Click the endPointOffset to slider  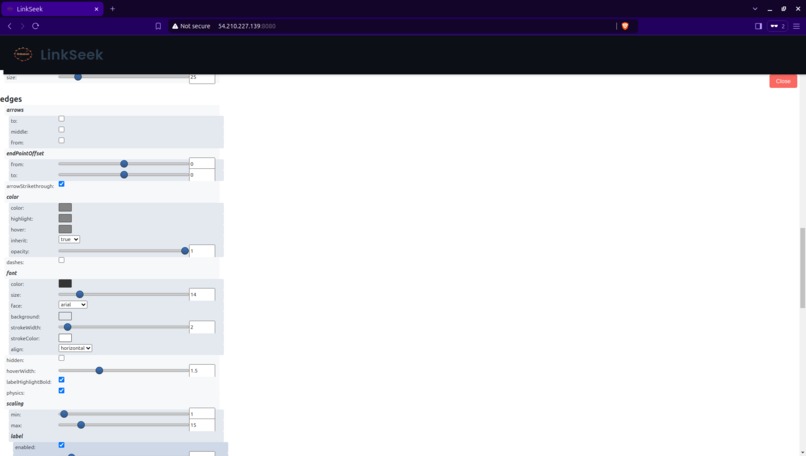pyautogui.click(x=123, y=175)
